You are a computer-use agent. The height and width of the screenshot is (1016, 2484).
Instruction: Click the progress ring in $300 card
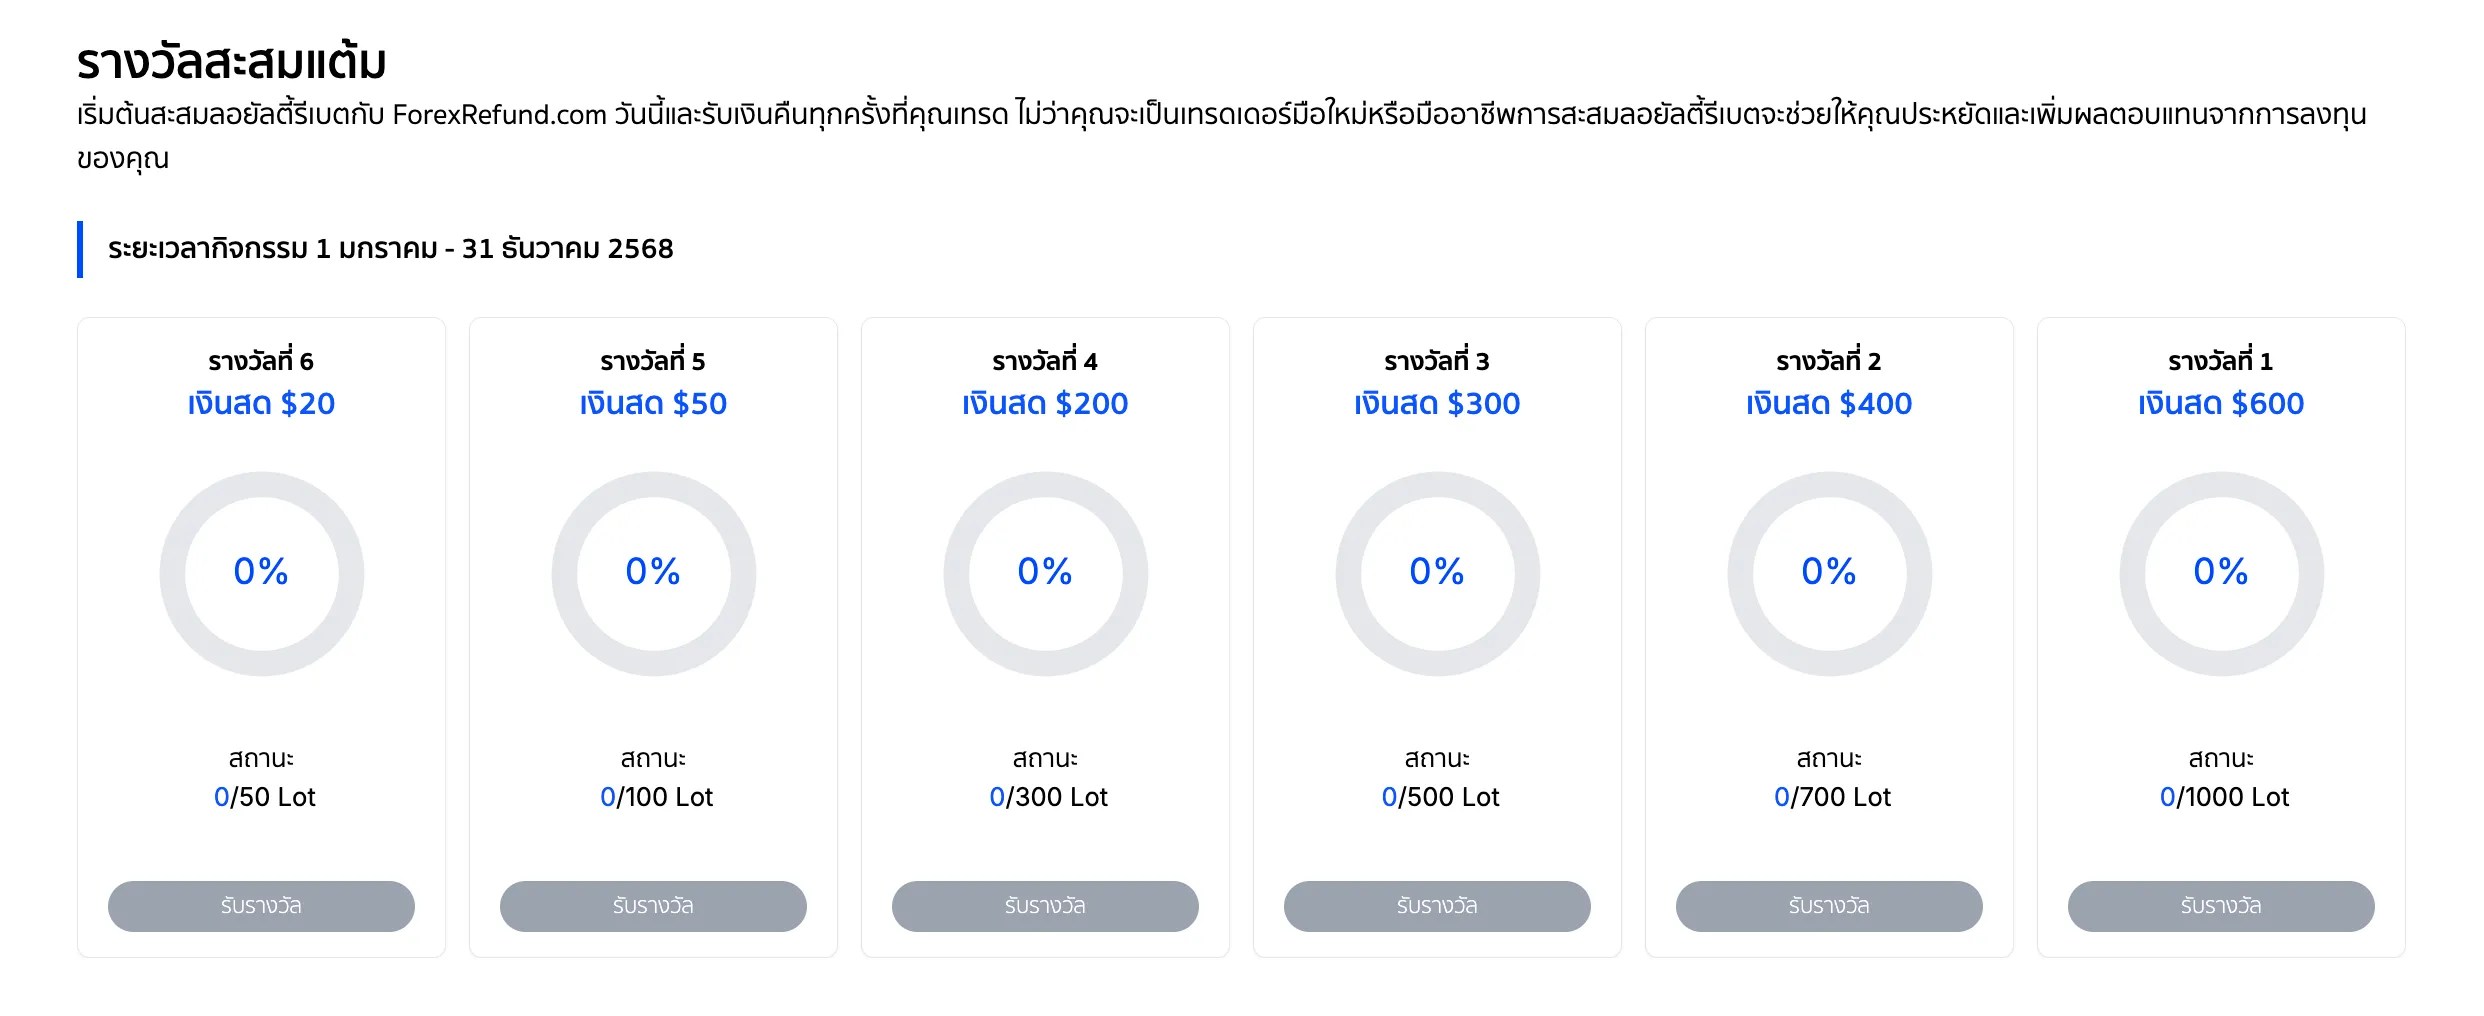coord(1438,574)
